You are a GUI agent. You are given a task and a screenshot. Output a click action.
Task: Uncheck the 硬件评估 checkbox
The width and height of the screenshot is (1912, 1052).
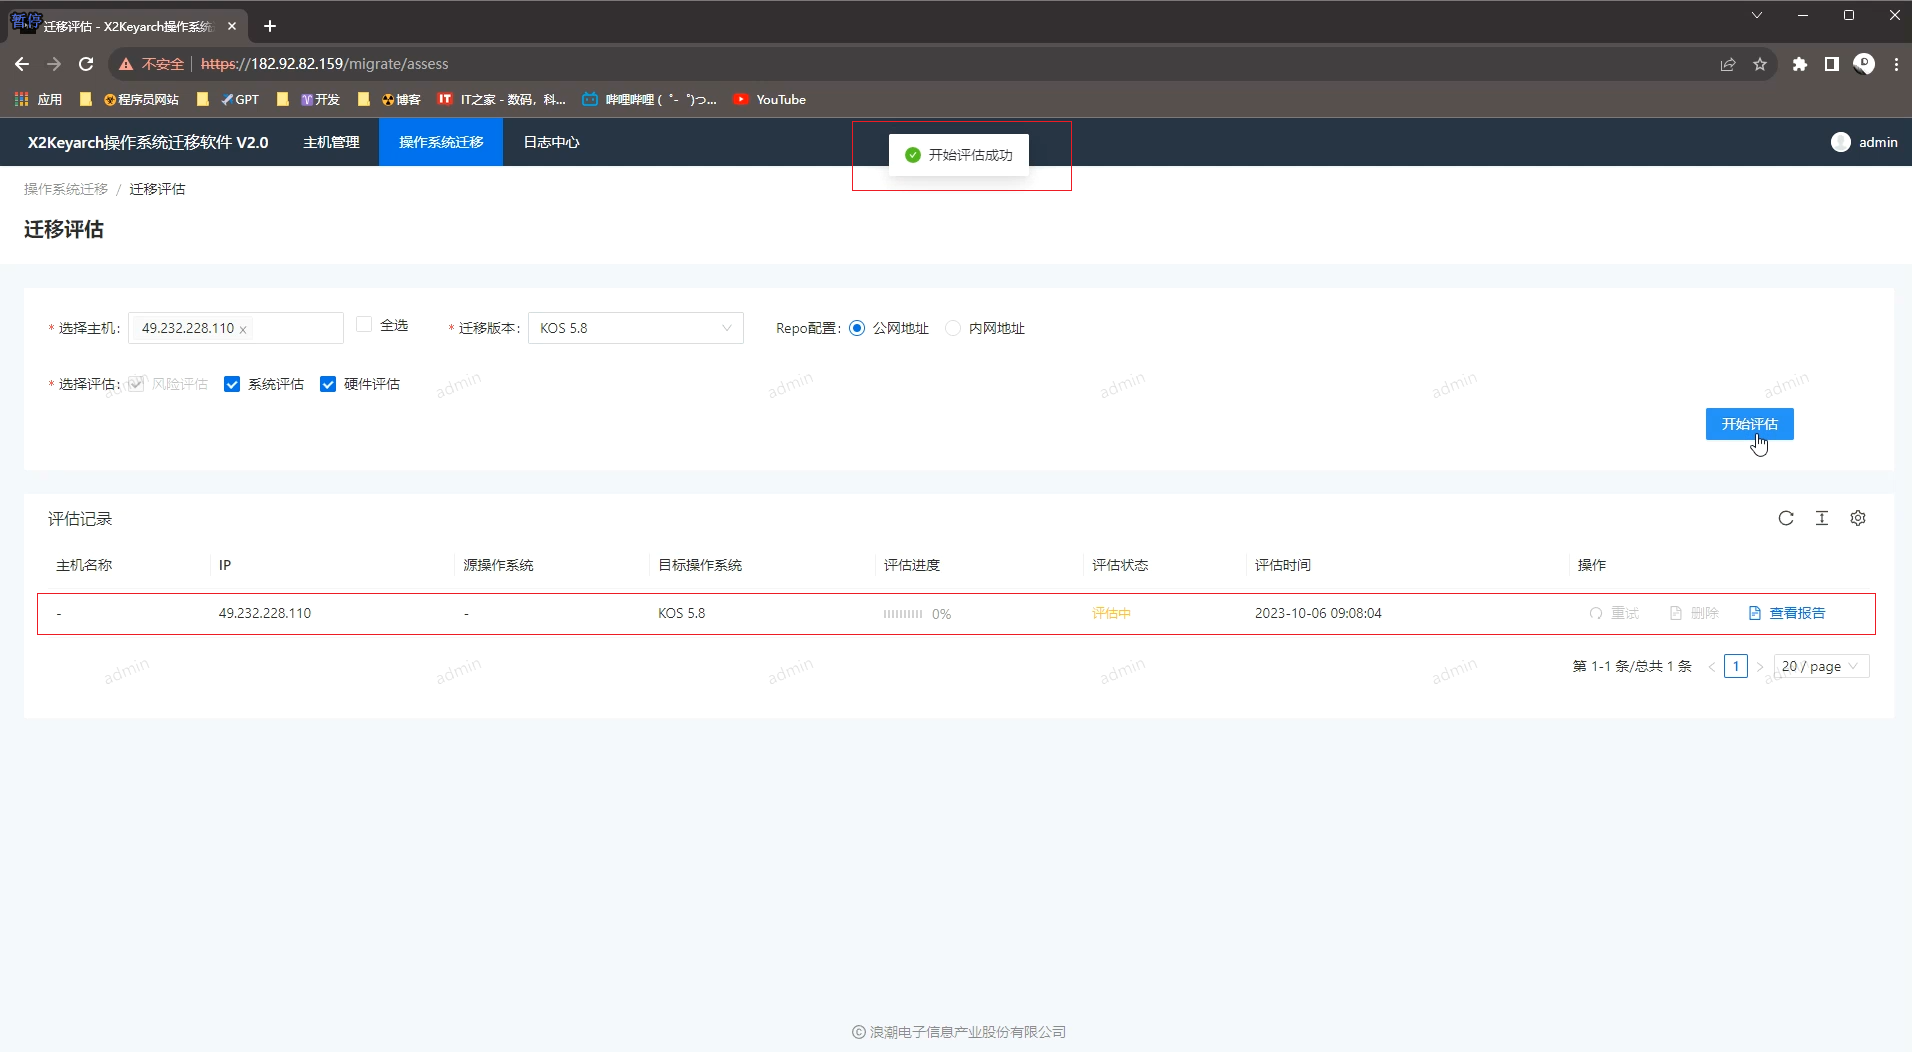[328, 384]
